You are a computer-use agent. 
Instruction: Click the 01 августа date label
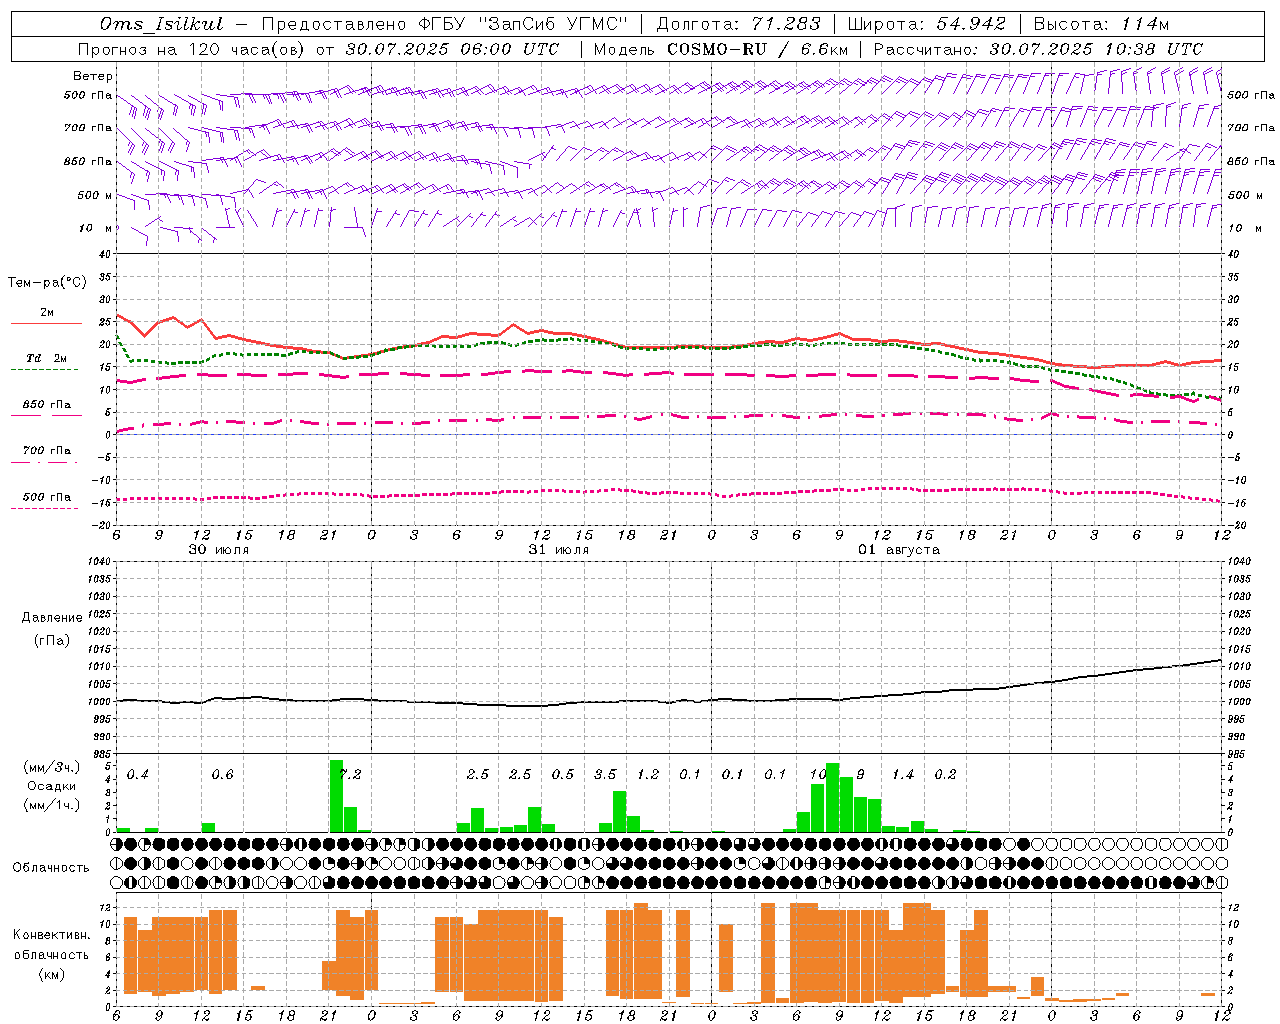pyautogui.click(x=899, y=550)
